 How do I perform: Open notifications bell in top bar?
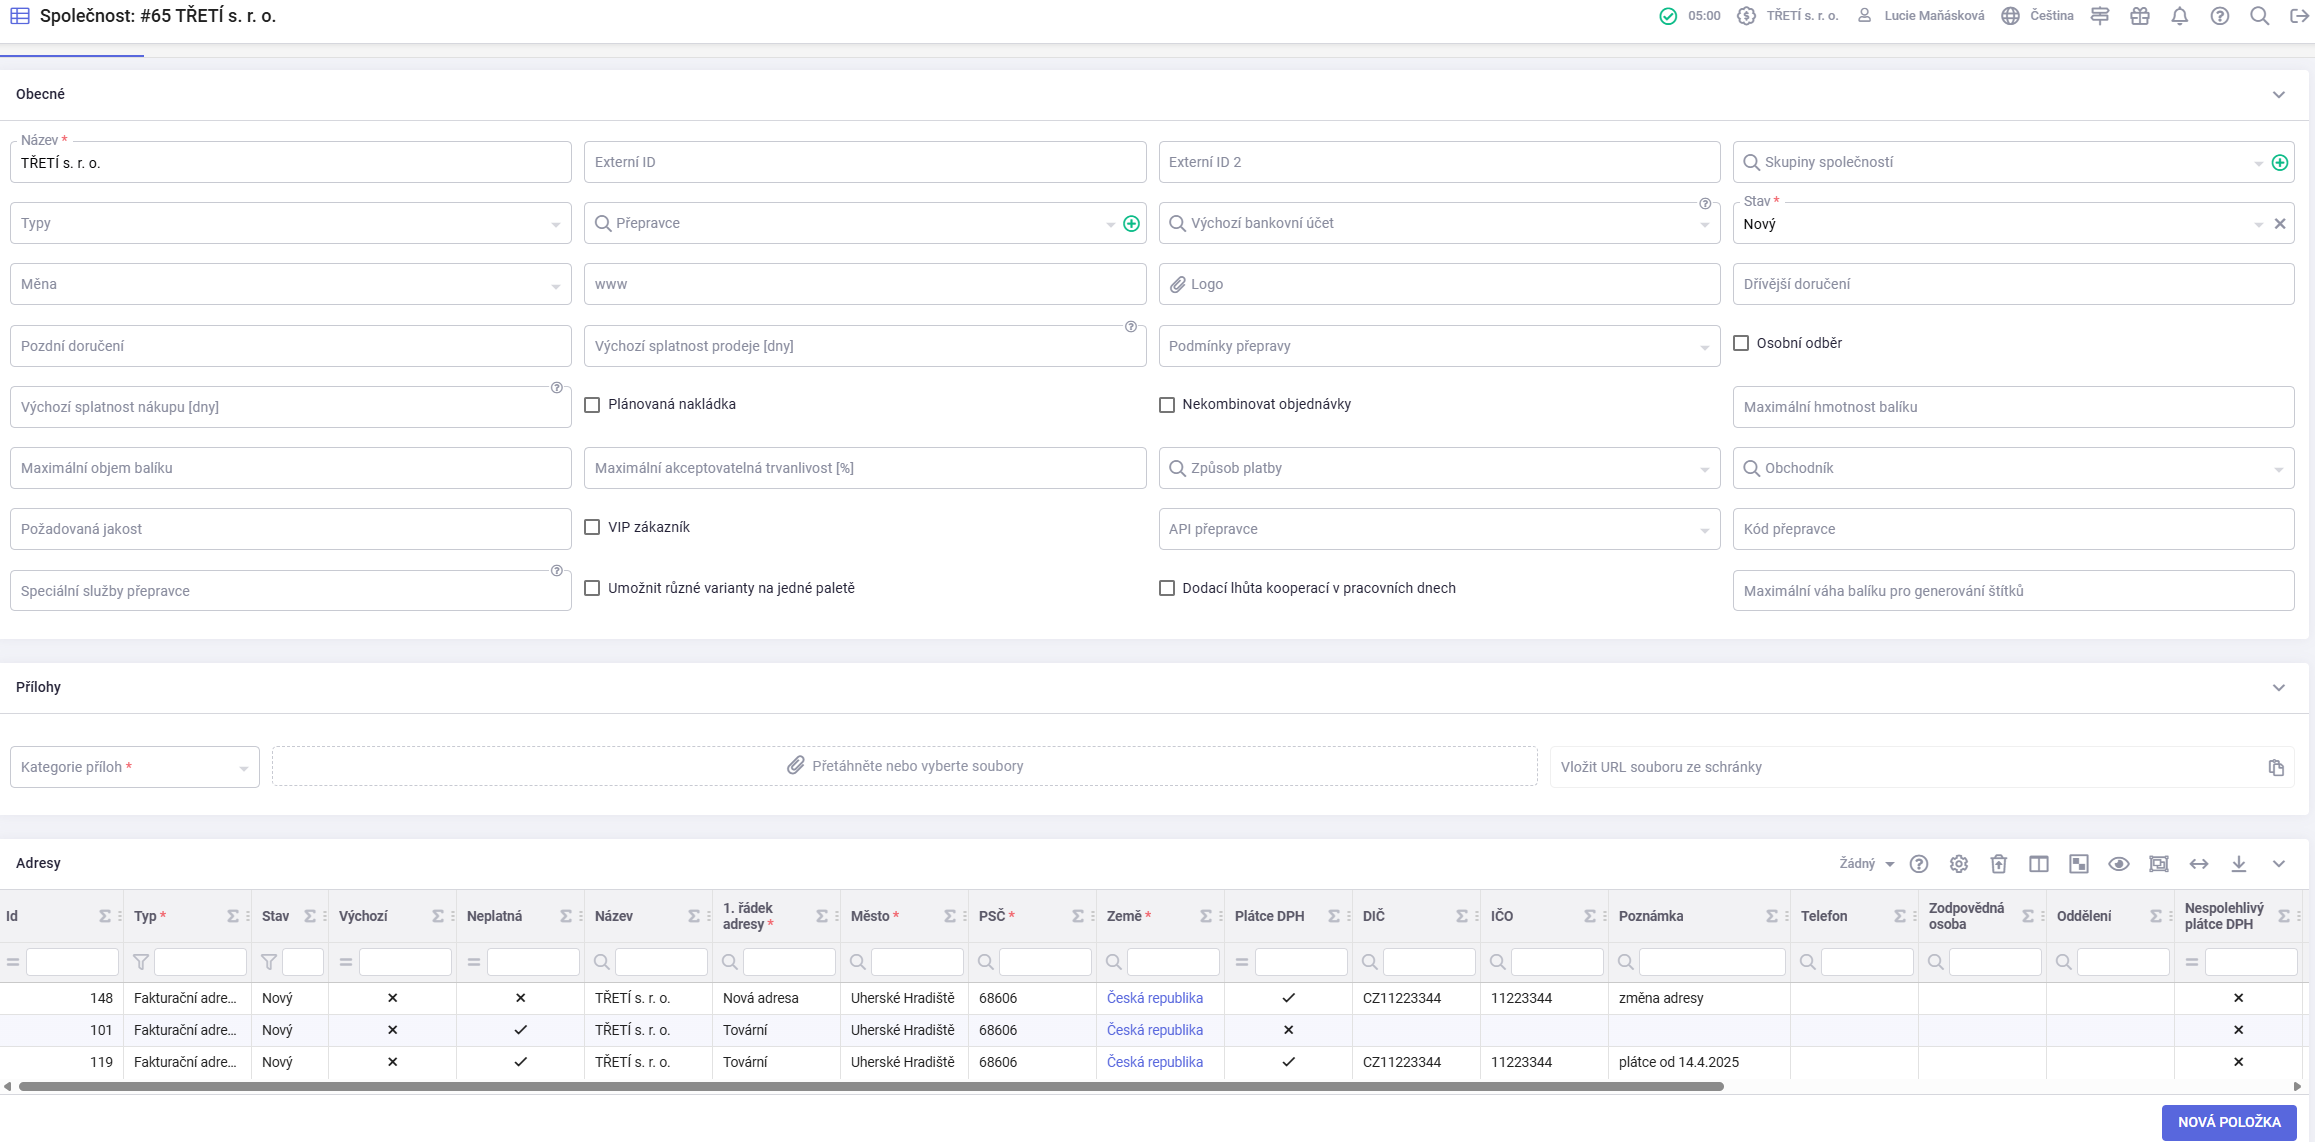click(2179, 16)
